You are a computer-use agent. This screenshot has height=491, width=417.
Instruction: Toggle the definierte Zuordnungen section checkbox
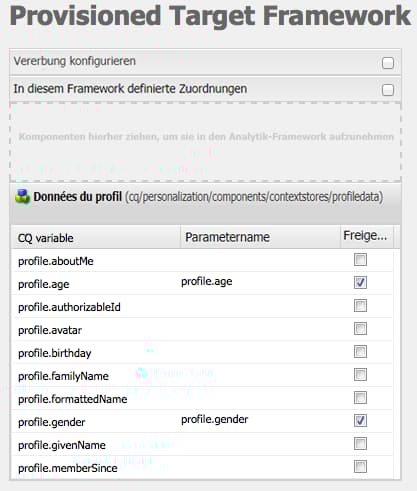click(388, 90)
